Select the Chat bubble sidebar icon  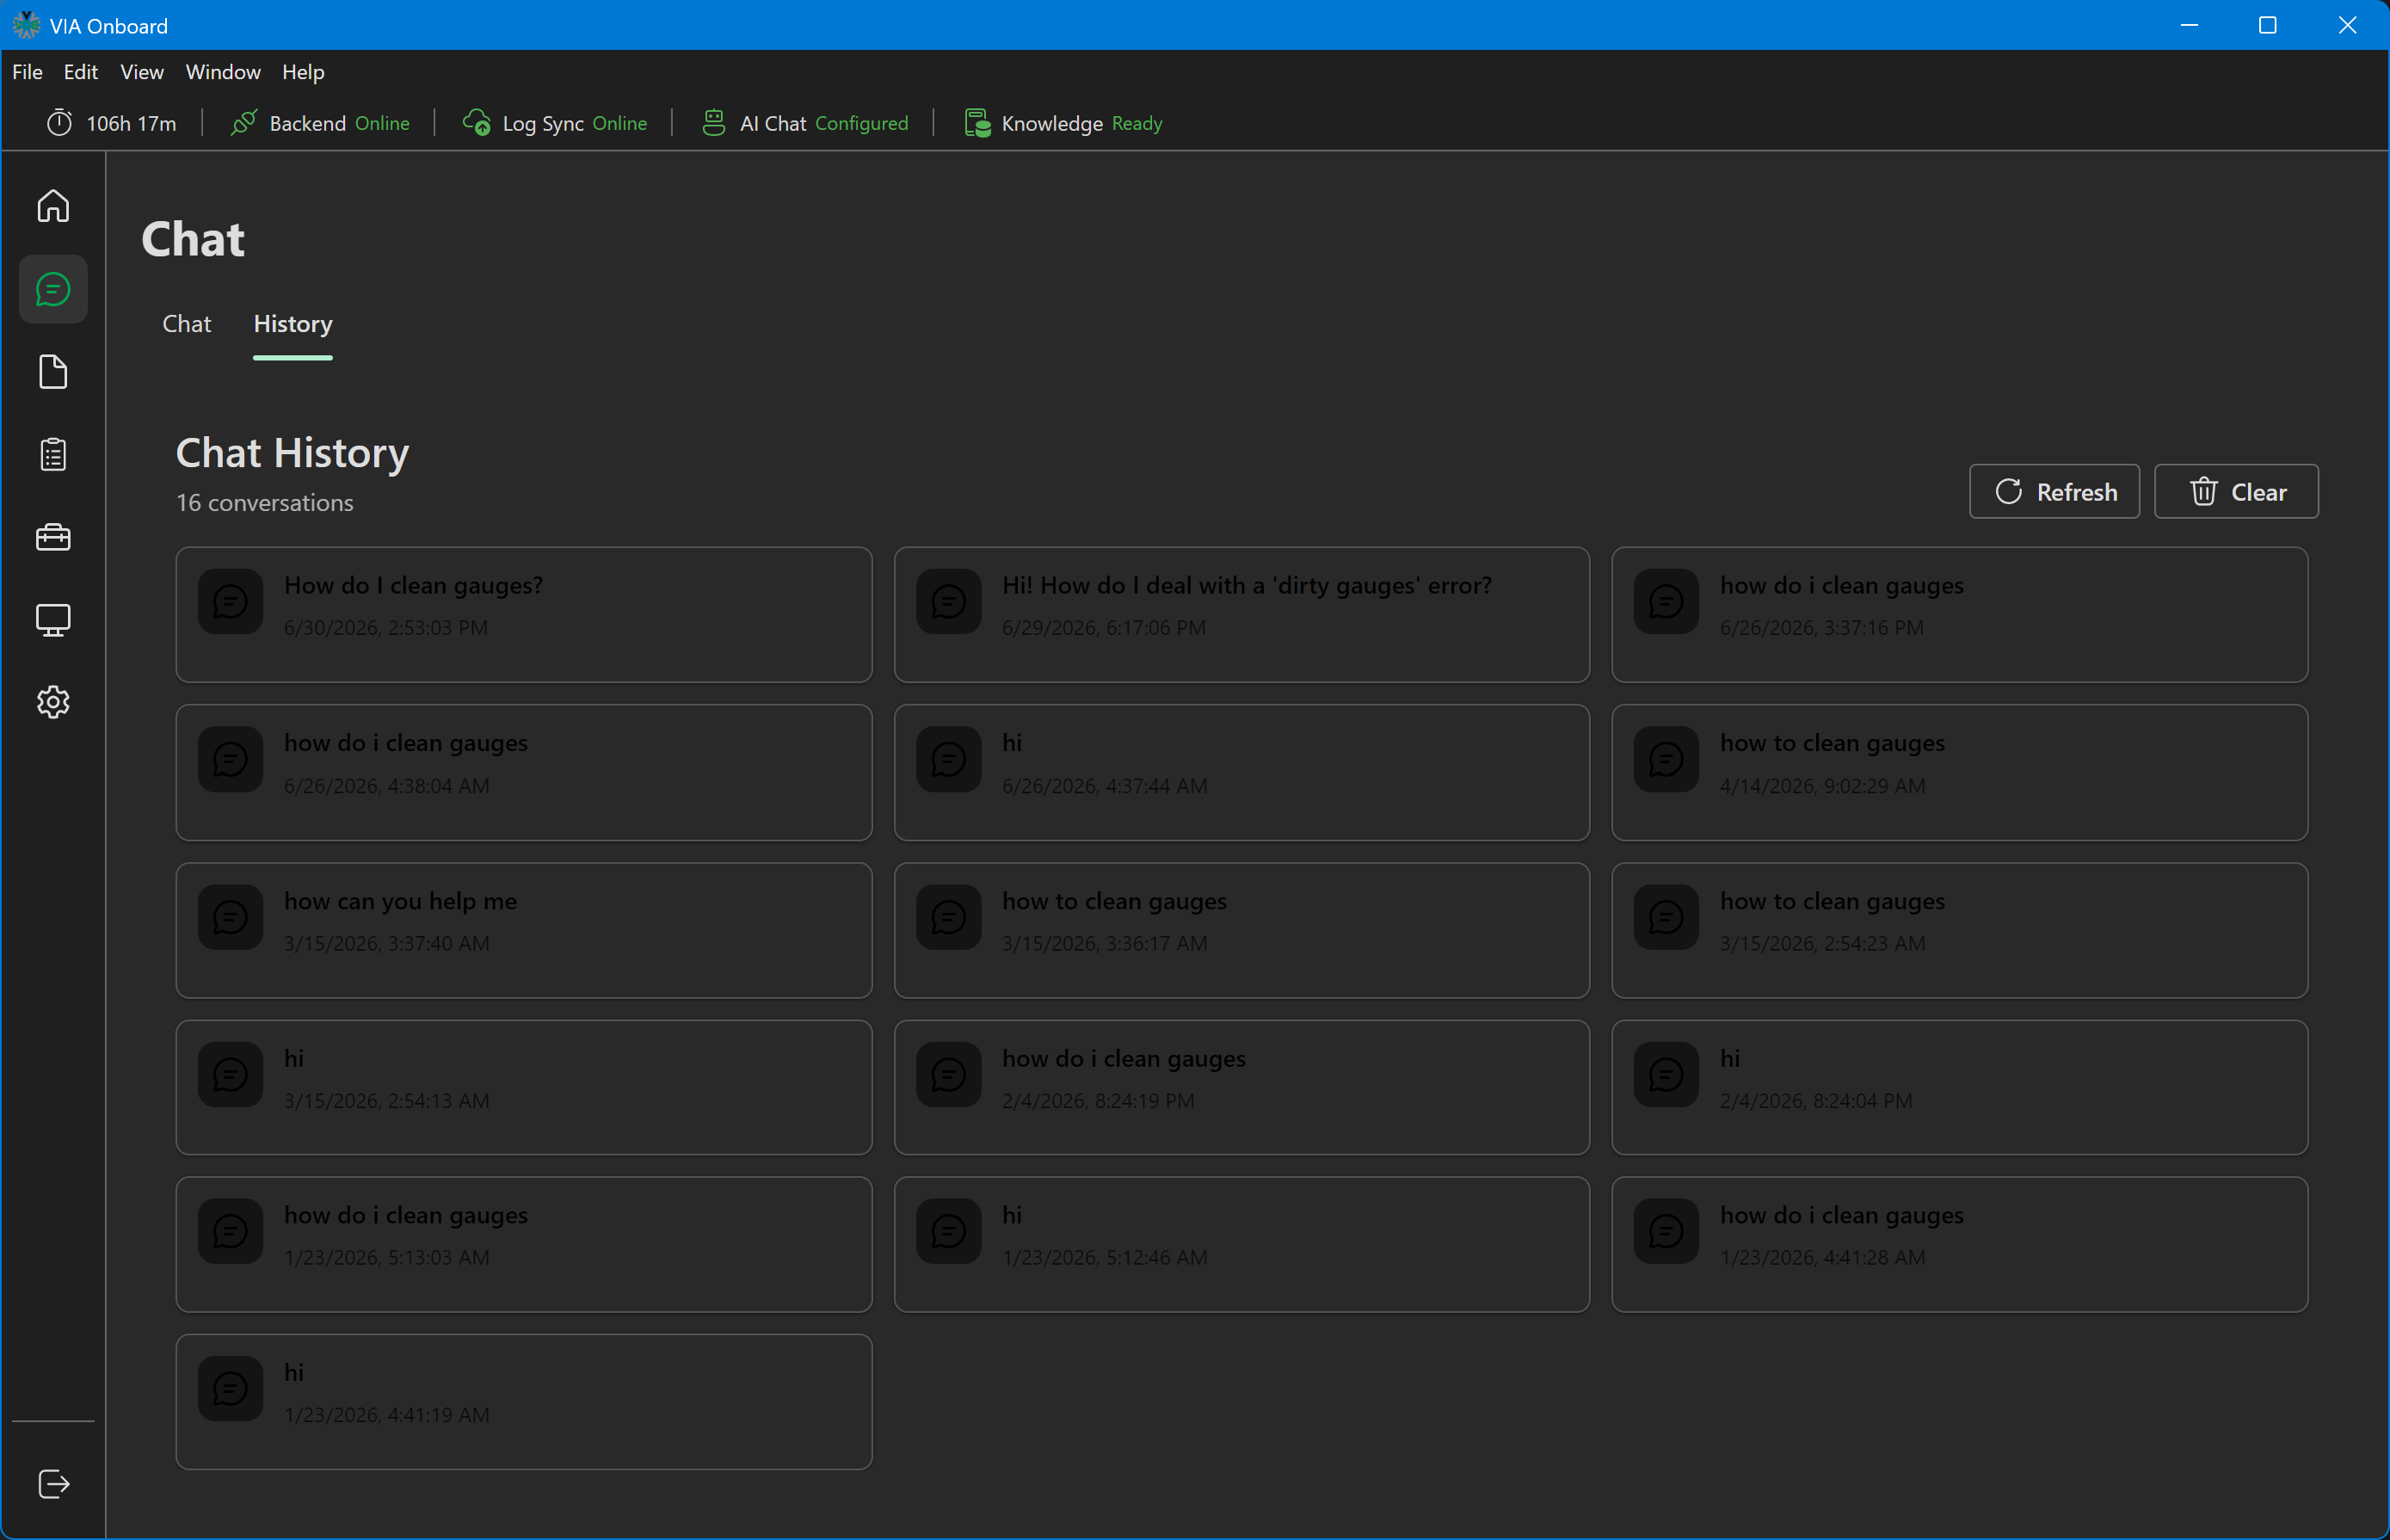click(53, 290)
